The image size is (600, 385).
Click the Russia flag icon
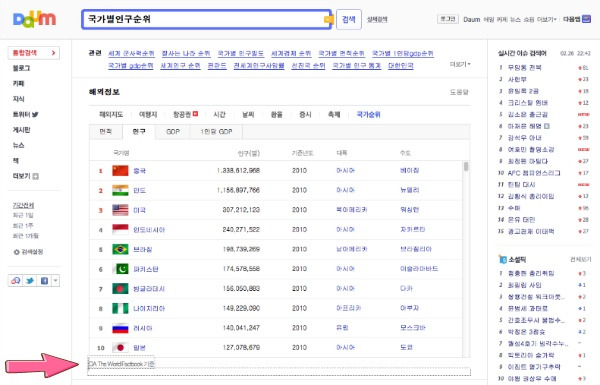120,328
